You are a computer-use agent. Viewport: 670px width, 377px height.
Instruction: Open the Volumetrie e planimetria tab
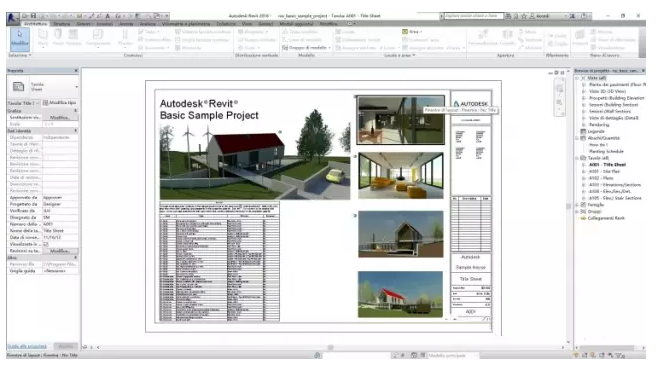coord(185,24)
